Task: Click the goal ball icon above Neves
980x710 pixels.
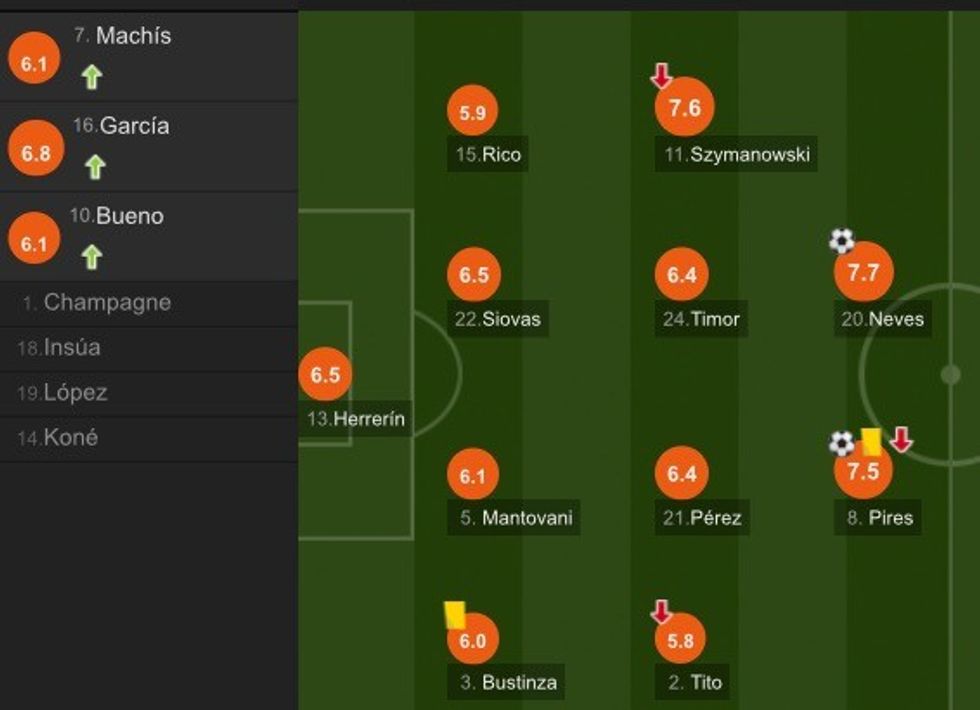Action: pos(842,240)
